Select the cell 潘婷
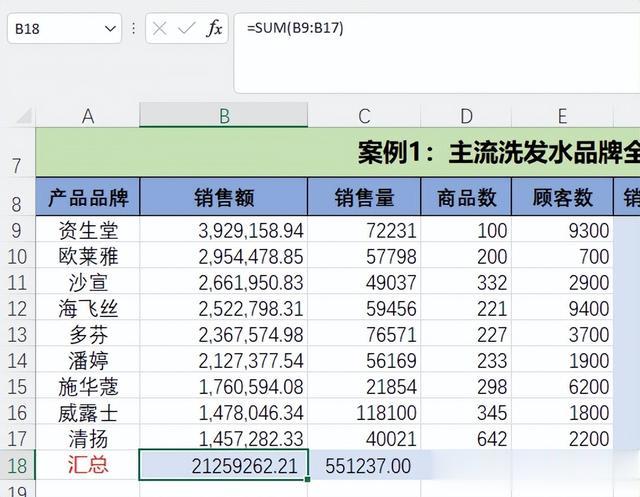The image size is (640, 497). (x=88, y=359)
